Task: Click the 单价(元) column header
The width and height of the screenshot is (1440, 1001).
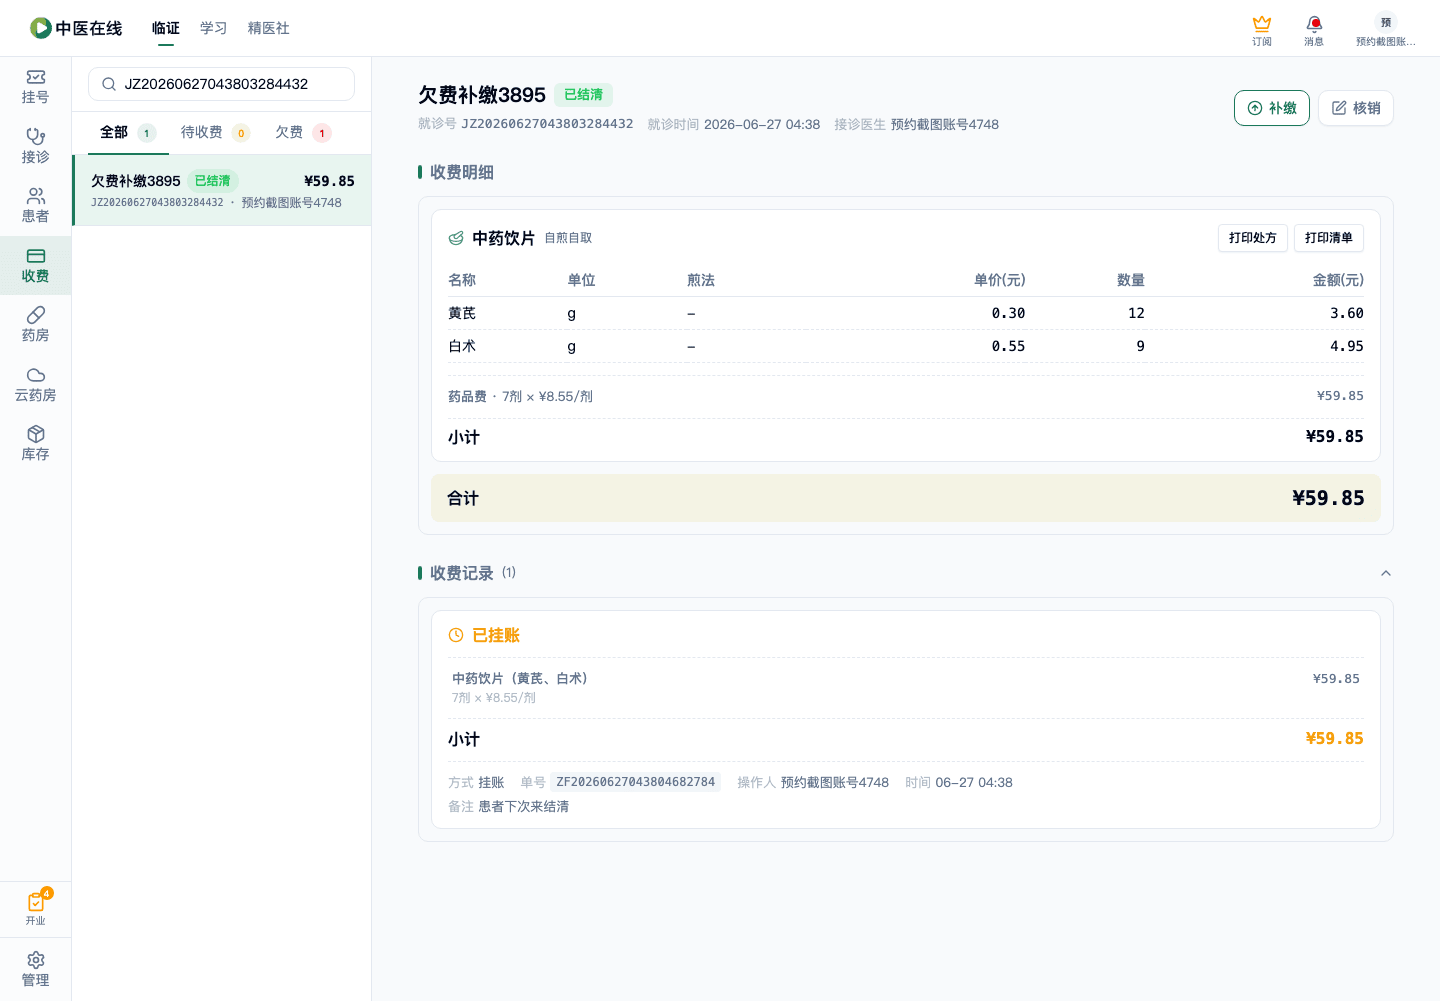Action: 1000,280
